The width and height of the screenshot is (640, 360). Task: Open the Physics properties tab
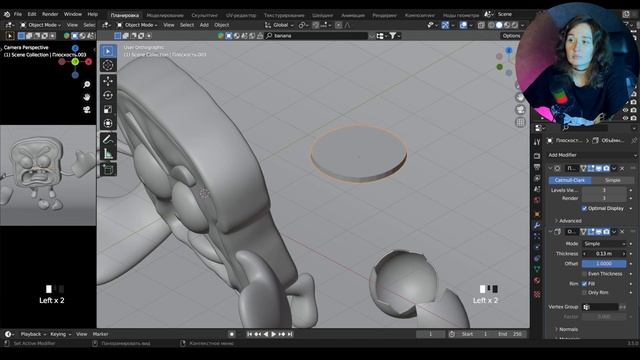coord(537,247)
